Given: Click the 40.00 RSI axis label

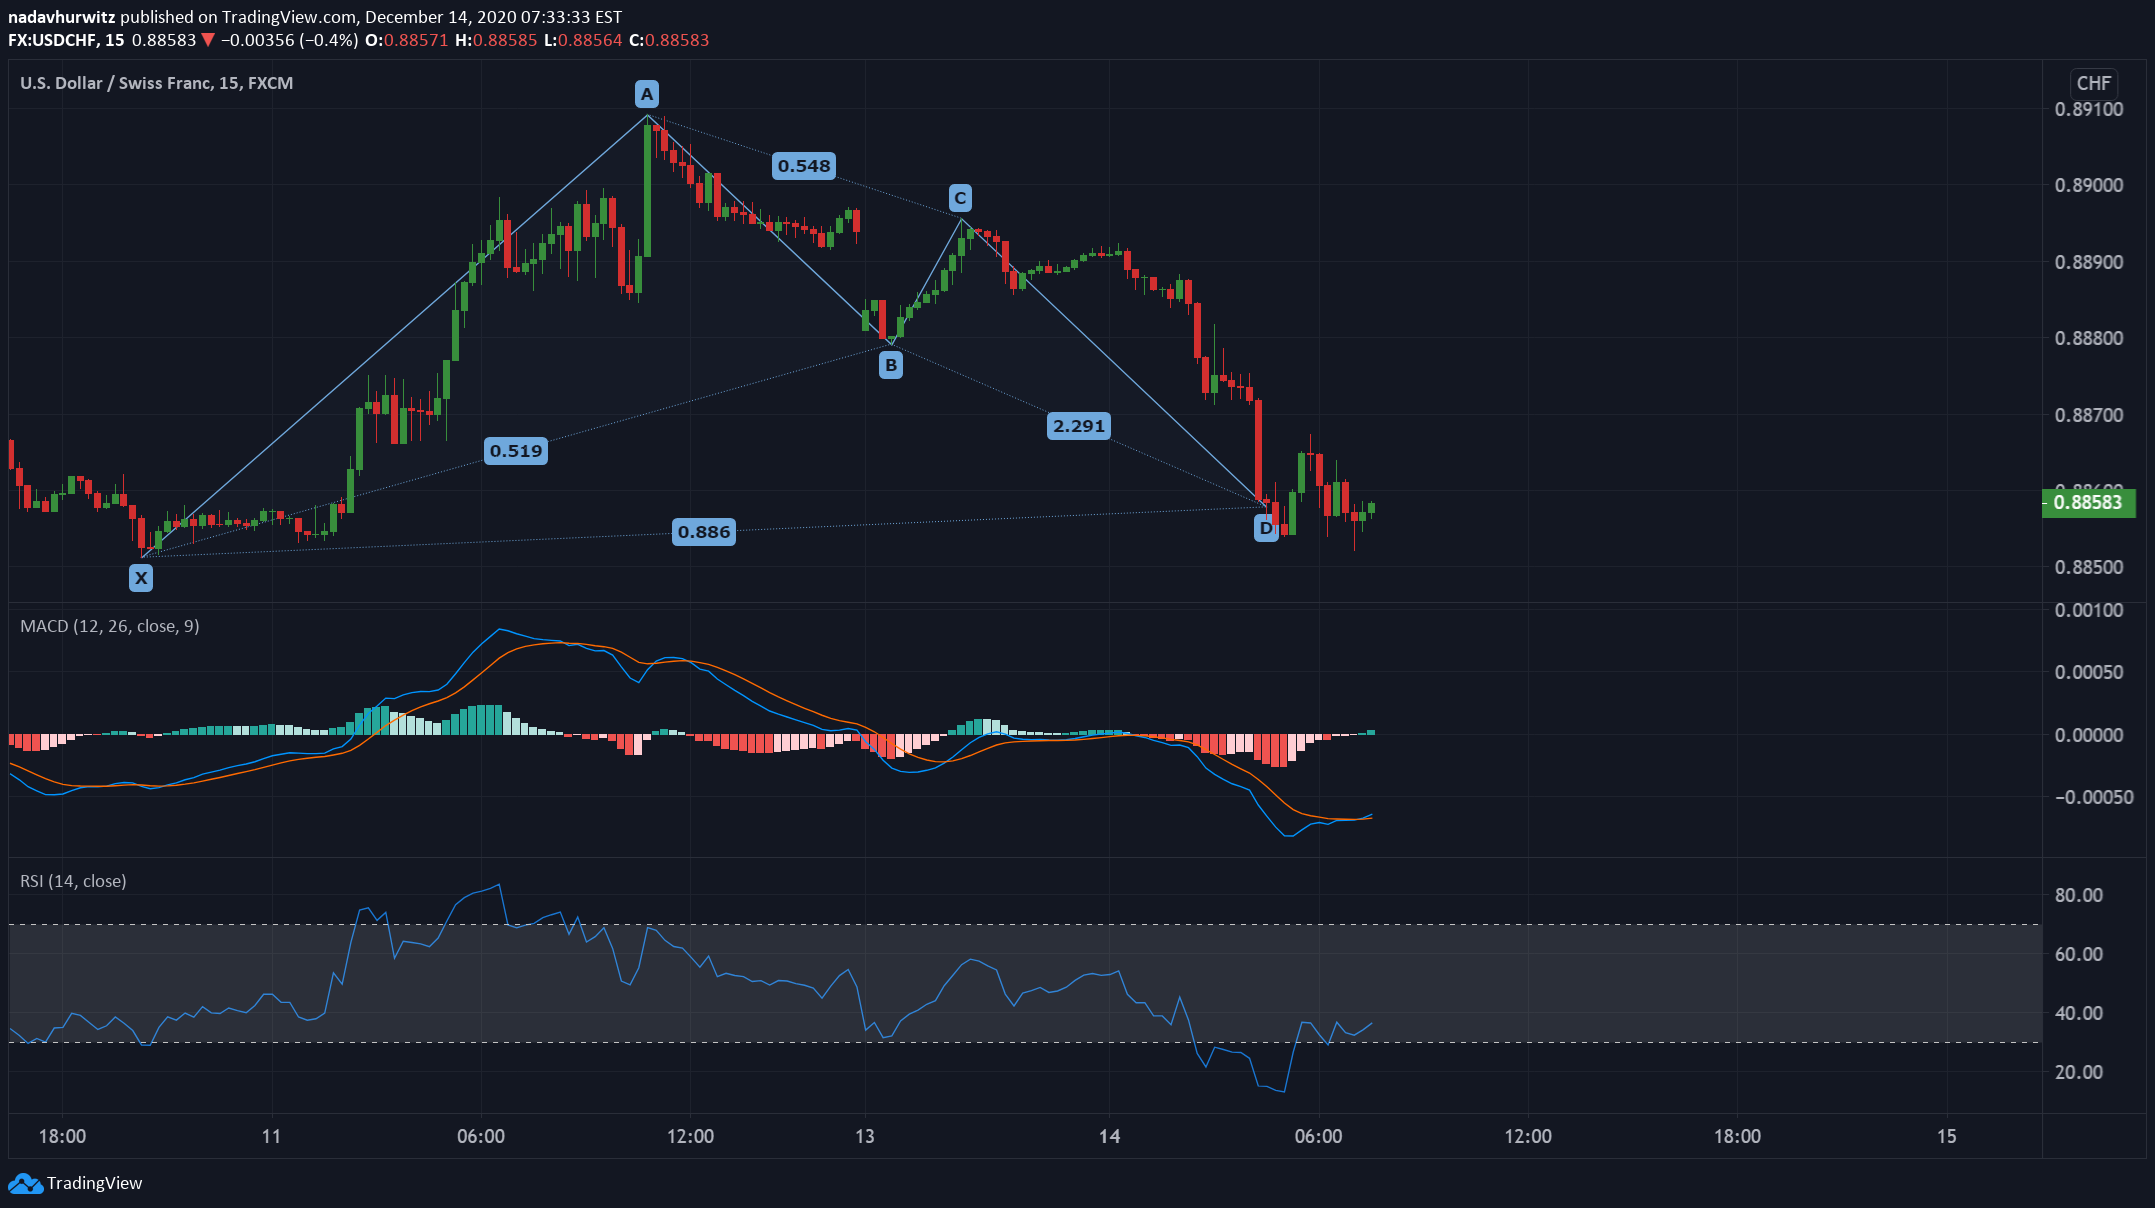Looking at the screenshot, I should [2079, 1013].
